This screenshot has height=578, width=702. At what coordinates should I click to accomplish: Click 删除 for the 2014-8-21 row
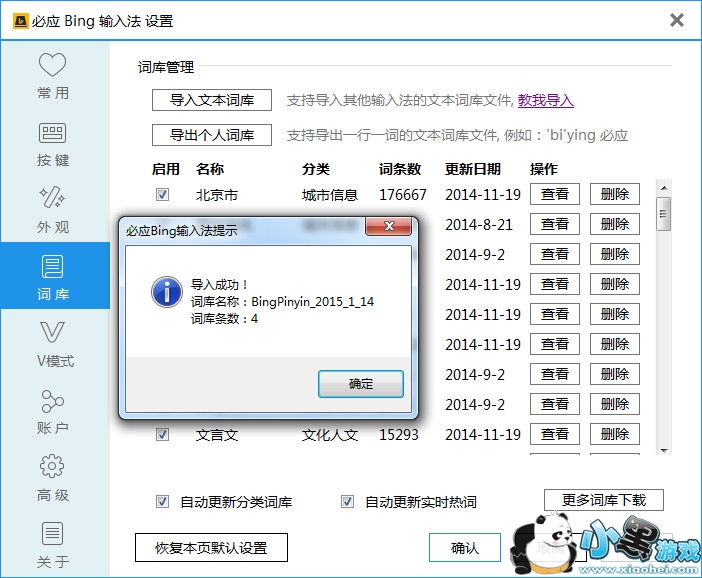(615, 224)
